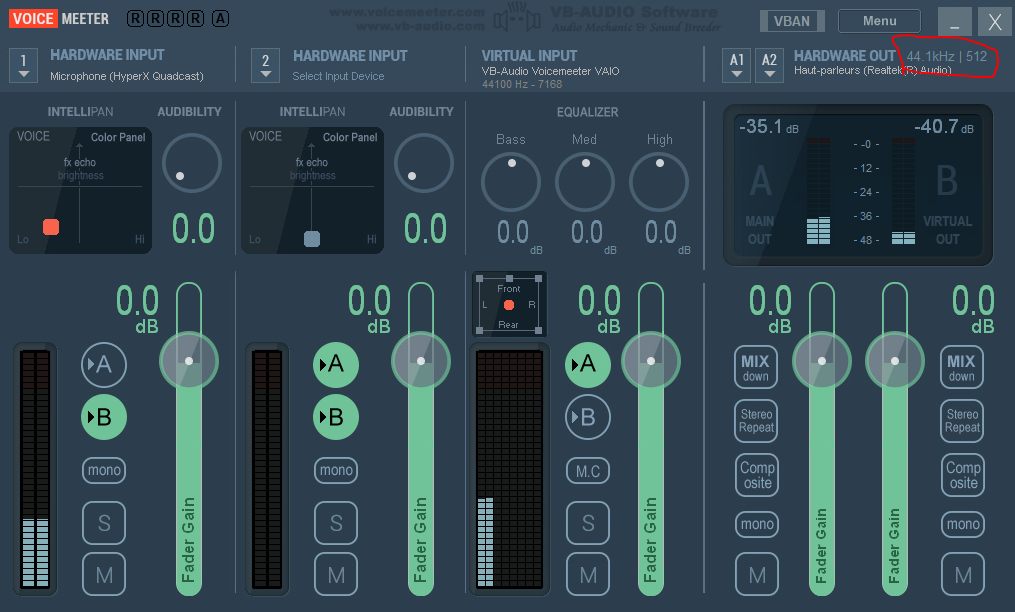Image resolution: width=1015 pixels, height=612 pixels.
Task: Click Select Input Device for input 2
Action: tap(338, 76)
